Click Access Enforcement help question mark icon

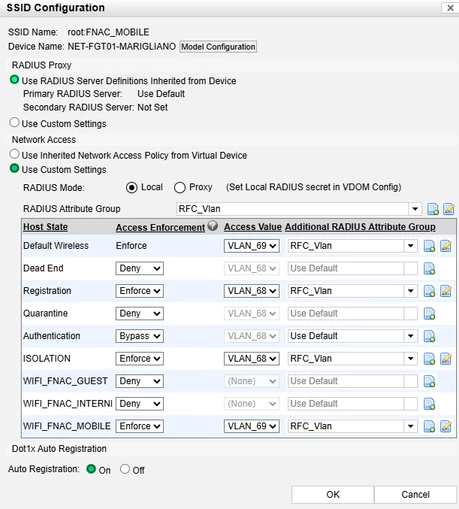tap(213, 226)
